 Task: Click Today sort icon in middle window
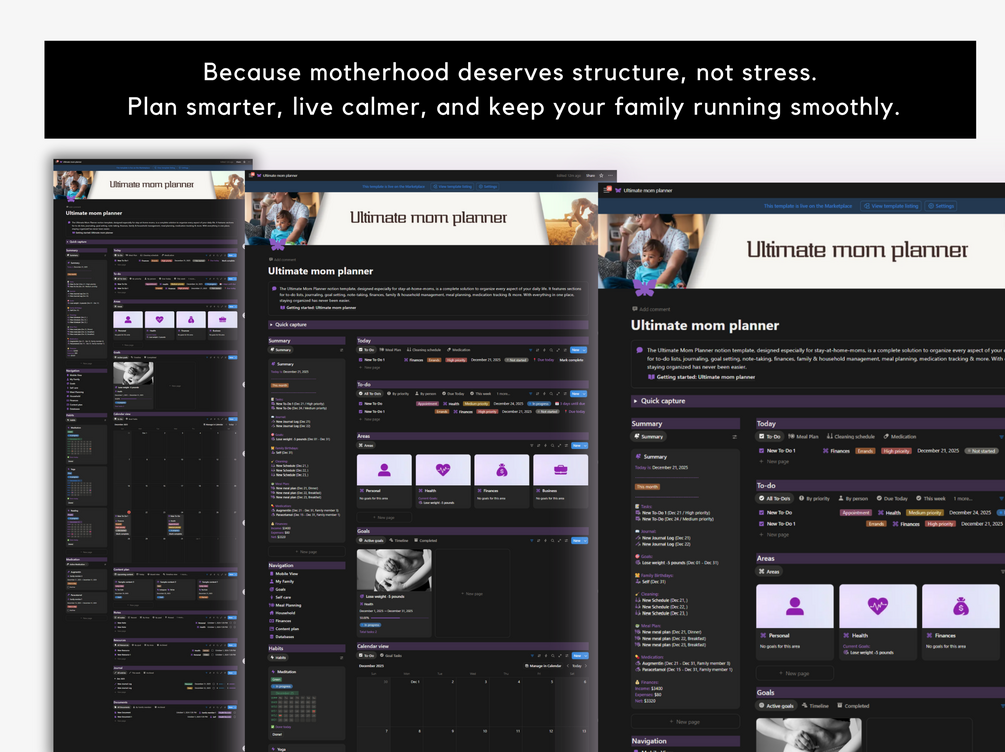click(x=537, y=350)
